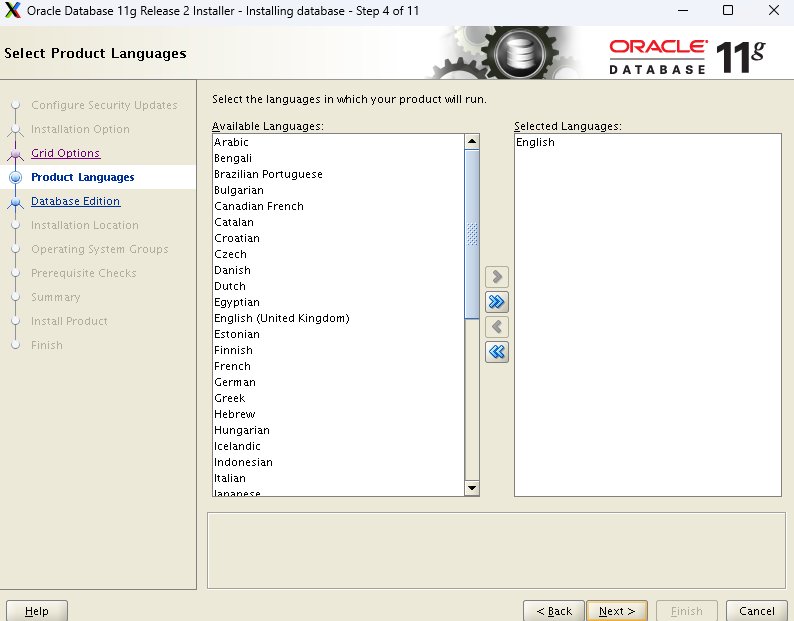Select Czech language entry
Viewport: 794px width, 621px height.
[x=338, y=254]
